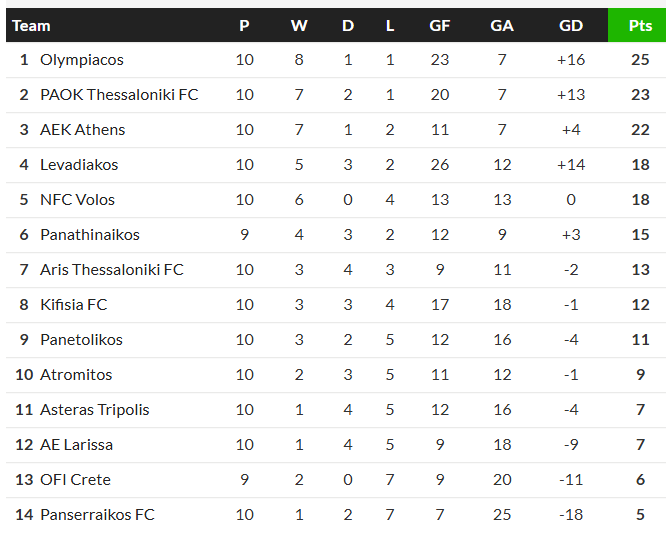The width and height of the screenshot is (666, 542).
Task: Click Aris Thessaloniki FC entry
Action: pos(112,270)
